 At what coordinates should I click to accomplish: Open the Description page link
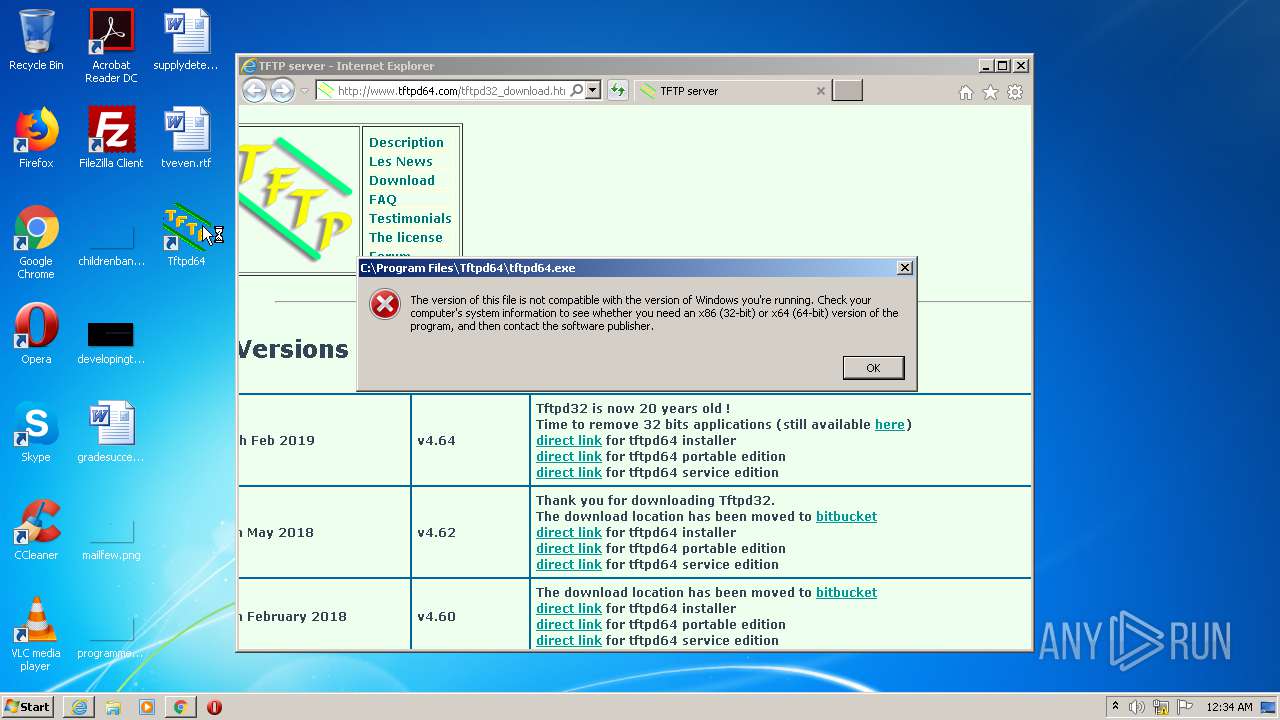pyautogui.click(x=406, y=142)
